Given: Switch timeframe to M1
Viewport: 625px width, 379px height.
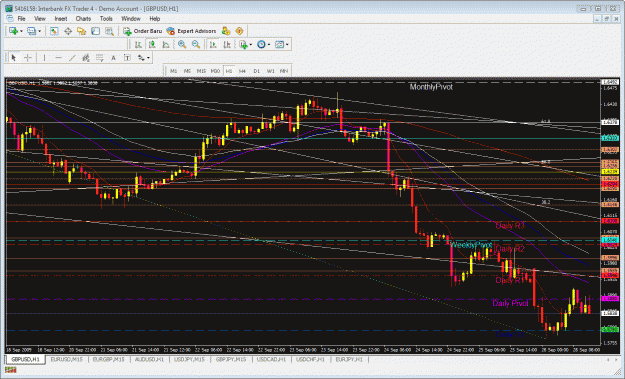Looking at the screenshot, I should pyautogui.click(x=173, y=71).
